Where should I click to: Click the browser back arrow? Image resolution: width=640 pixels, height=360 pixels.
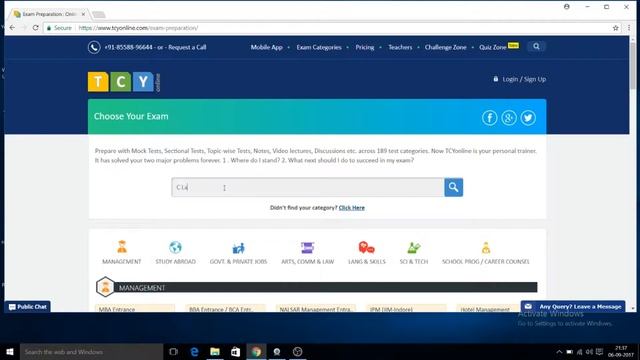(12, 28)
